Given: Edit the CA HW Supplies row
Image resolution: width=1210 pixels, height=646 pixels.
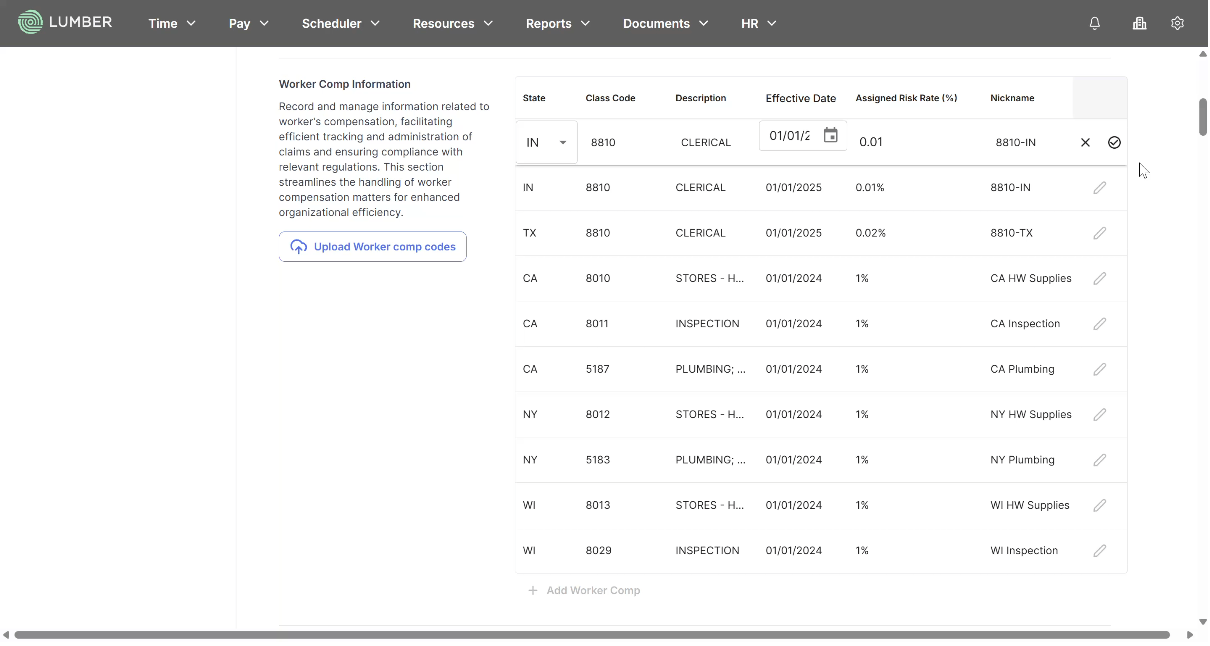Looking at the screenshot, I should pos(1100,279).
